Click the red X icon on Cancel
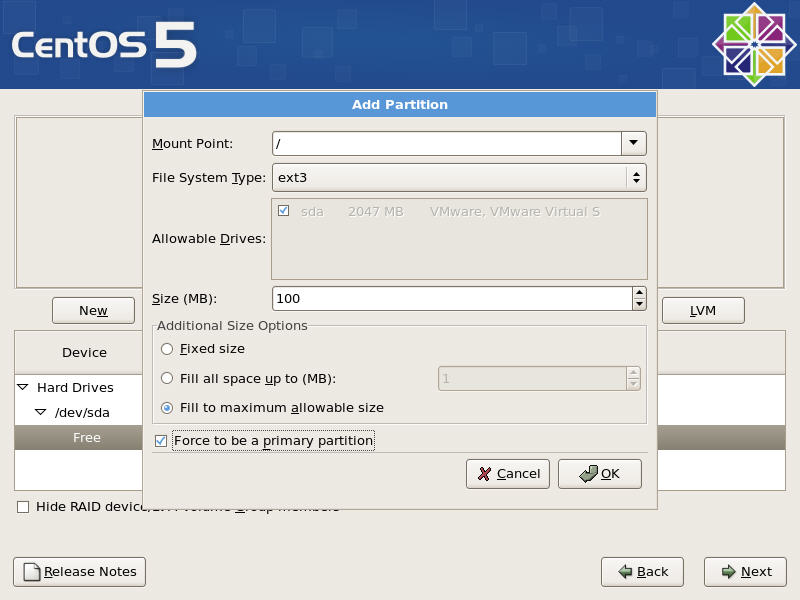 (484, 474)
